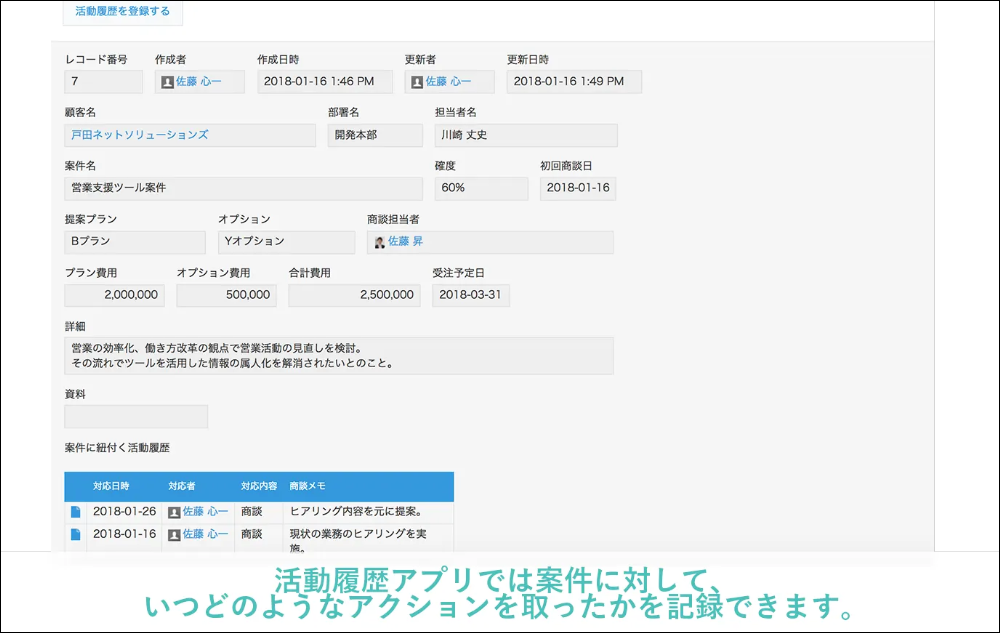Click the 受注予定日 value 2018-03-31
Viewport: 1000px width, 633px height.
click(x=471, y=295)
